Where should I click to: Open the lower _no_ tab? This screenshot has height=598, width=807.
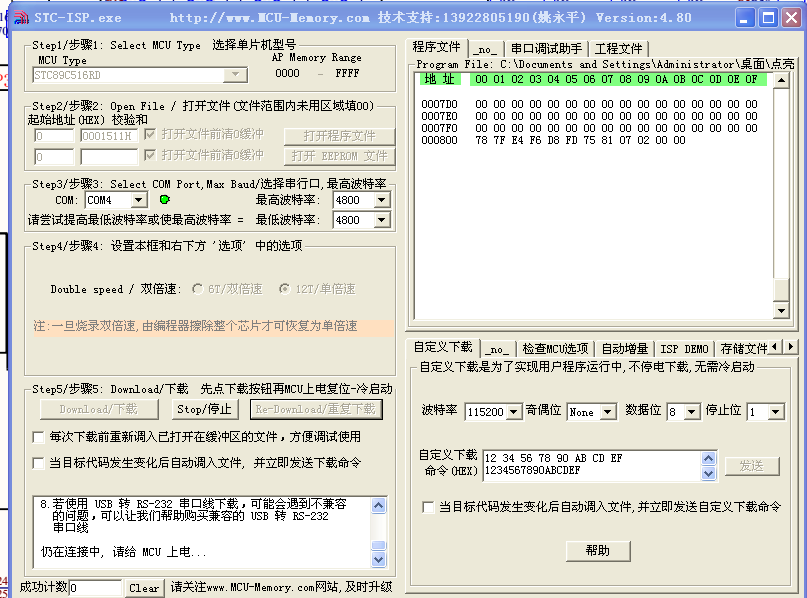(x=497, y=349)
